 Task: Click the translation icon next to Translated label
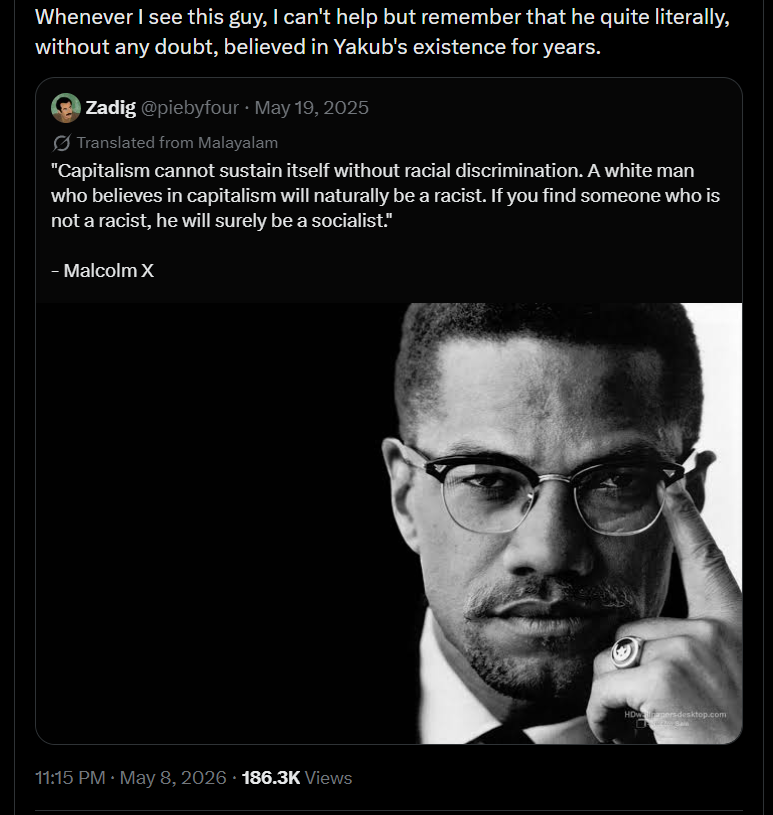(x=61, y=143)
